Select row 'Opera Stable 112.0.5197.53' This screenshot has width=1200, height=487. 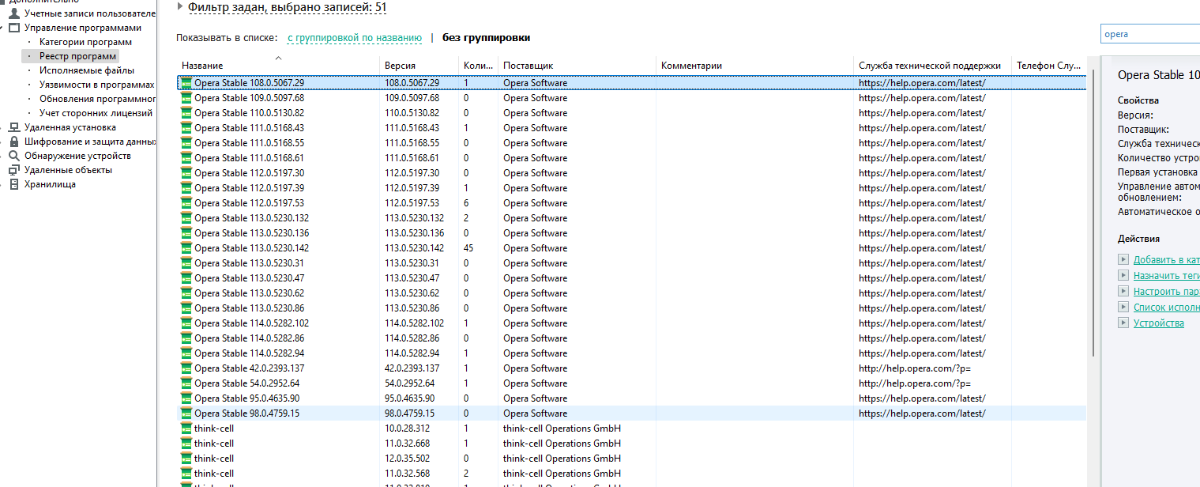(631, 203)
